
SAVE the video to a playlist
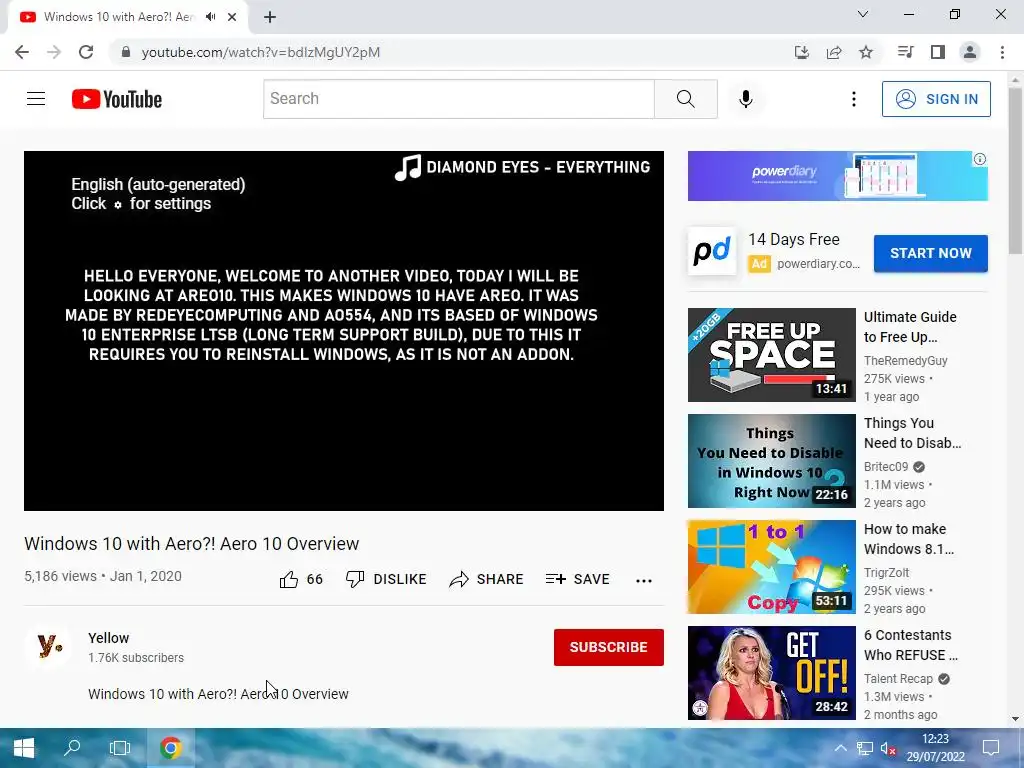[x=577, y=579]
